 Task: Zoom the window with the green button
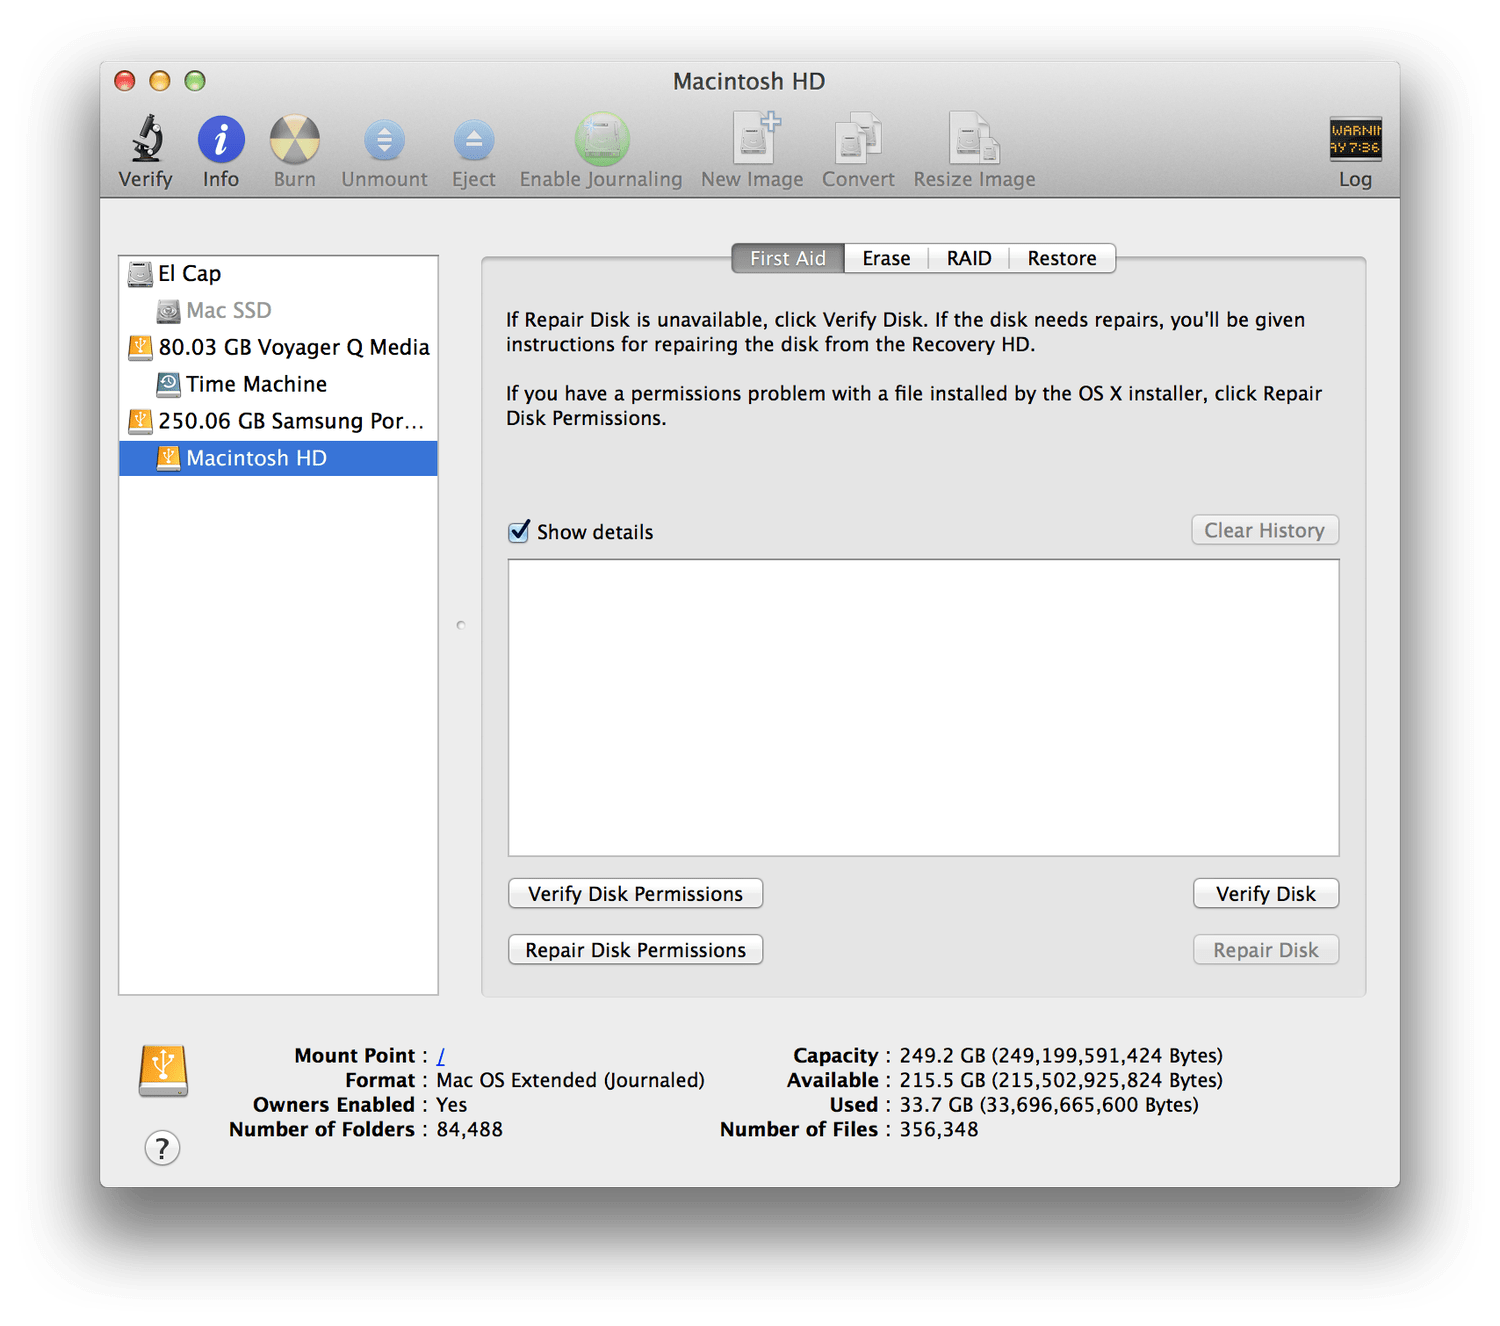195,81
